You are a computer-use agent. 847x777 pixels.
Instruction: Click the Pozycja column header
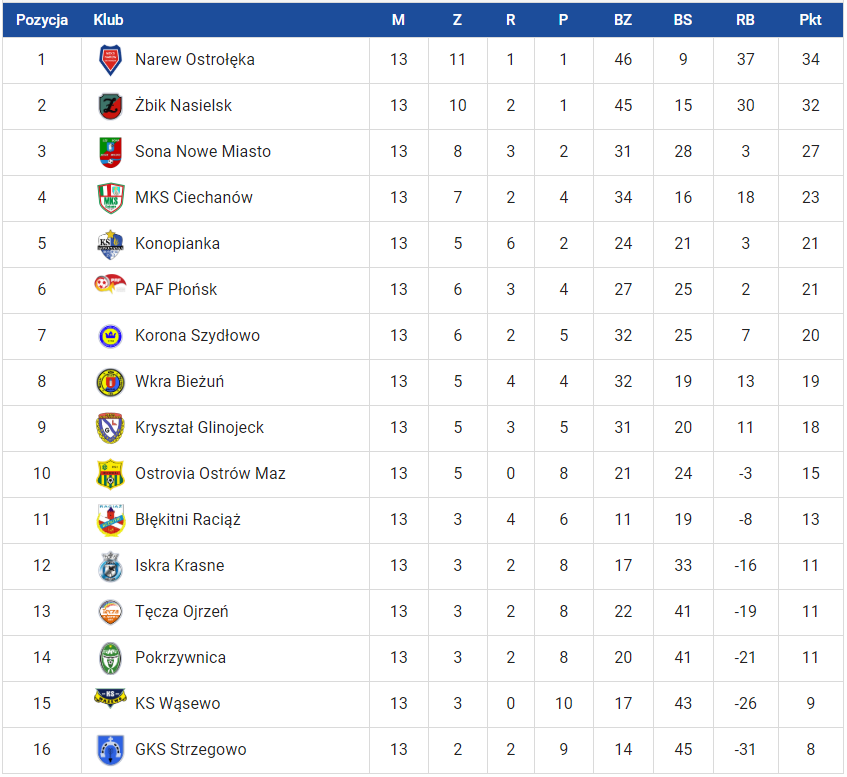coord(42,20)
